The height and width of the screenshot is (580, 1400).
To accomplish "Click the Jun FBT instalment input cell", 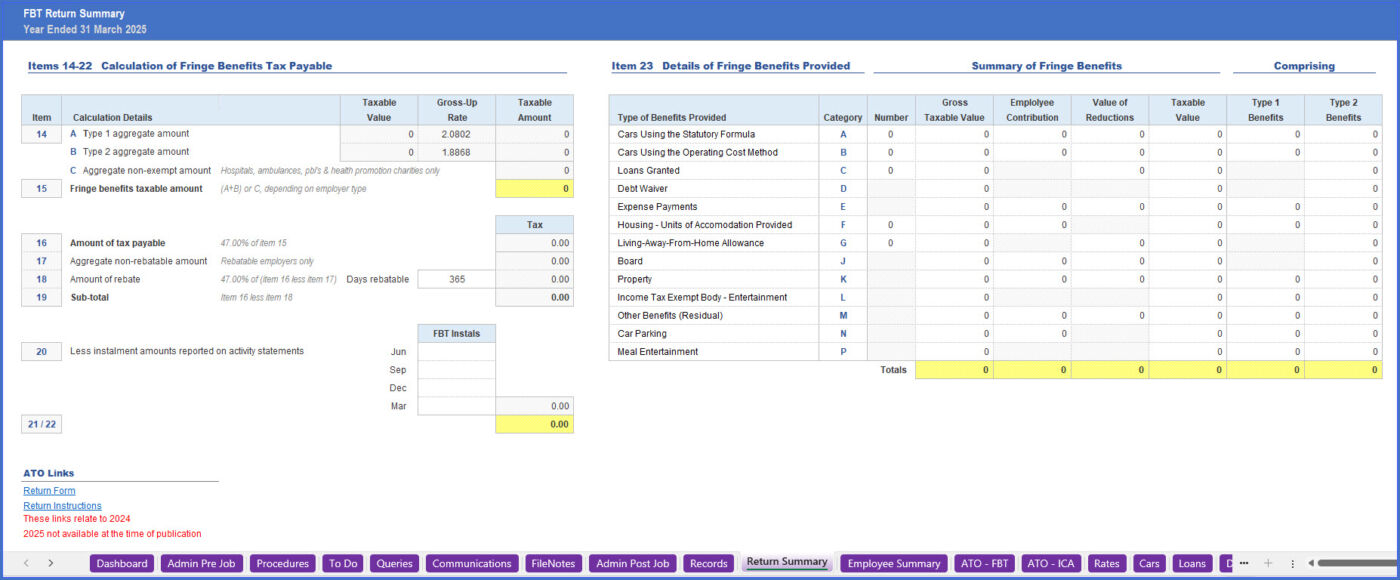I will (455, 351).
